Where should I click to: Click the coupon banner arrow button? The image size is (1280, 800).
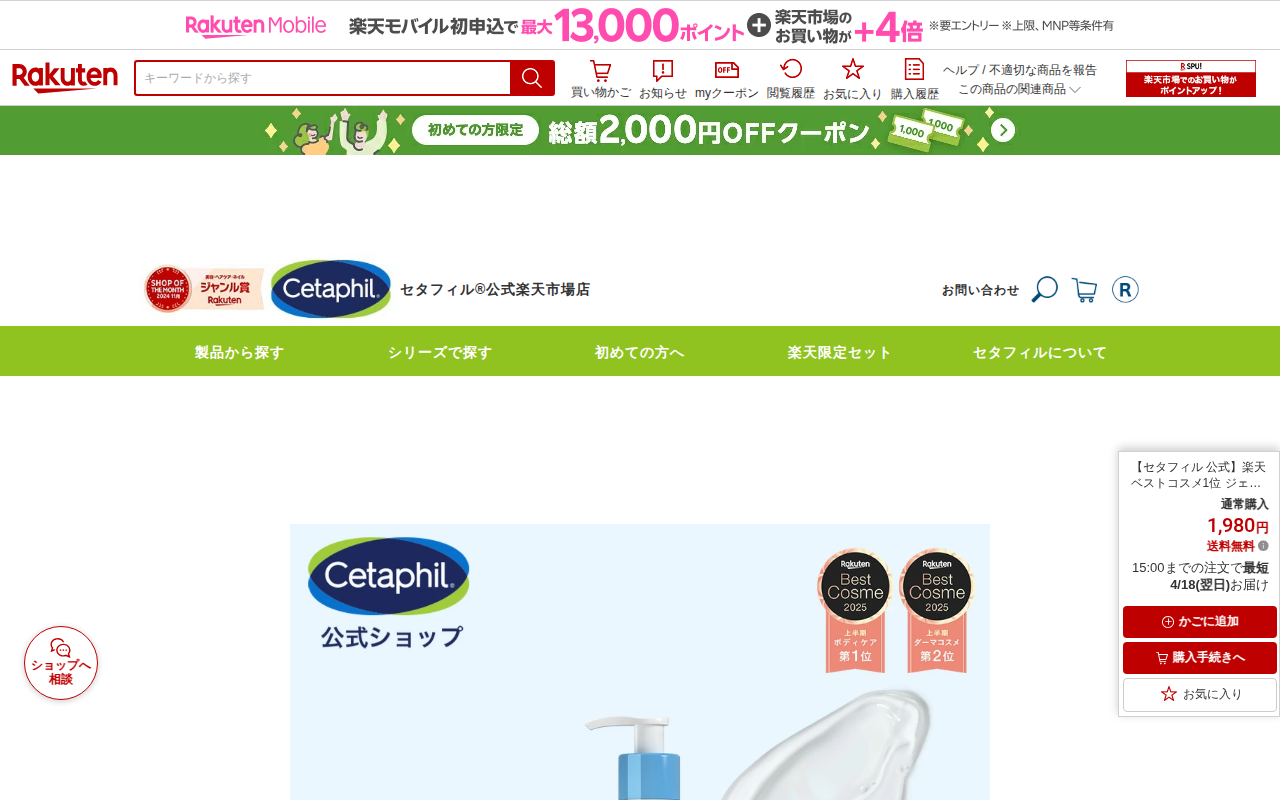1003,130
